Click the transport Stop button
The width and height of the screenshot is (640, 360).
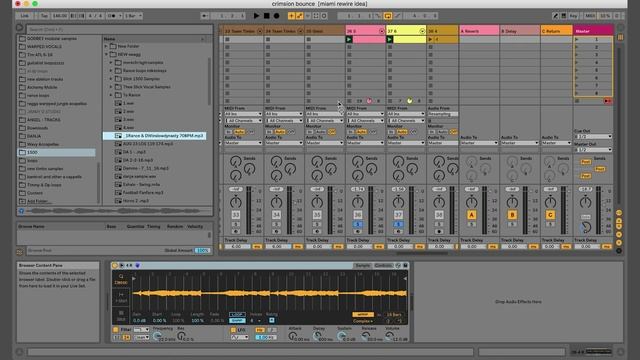click(x=267, y=16)
